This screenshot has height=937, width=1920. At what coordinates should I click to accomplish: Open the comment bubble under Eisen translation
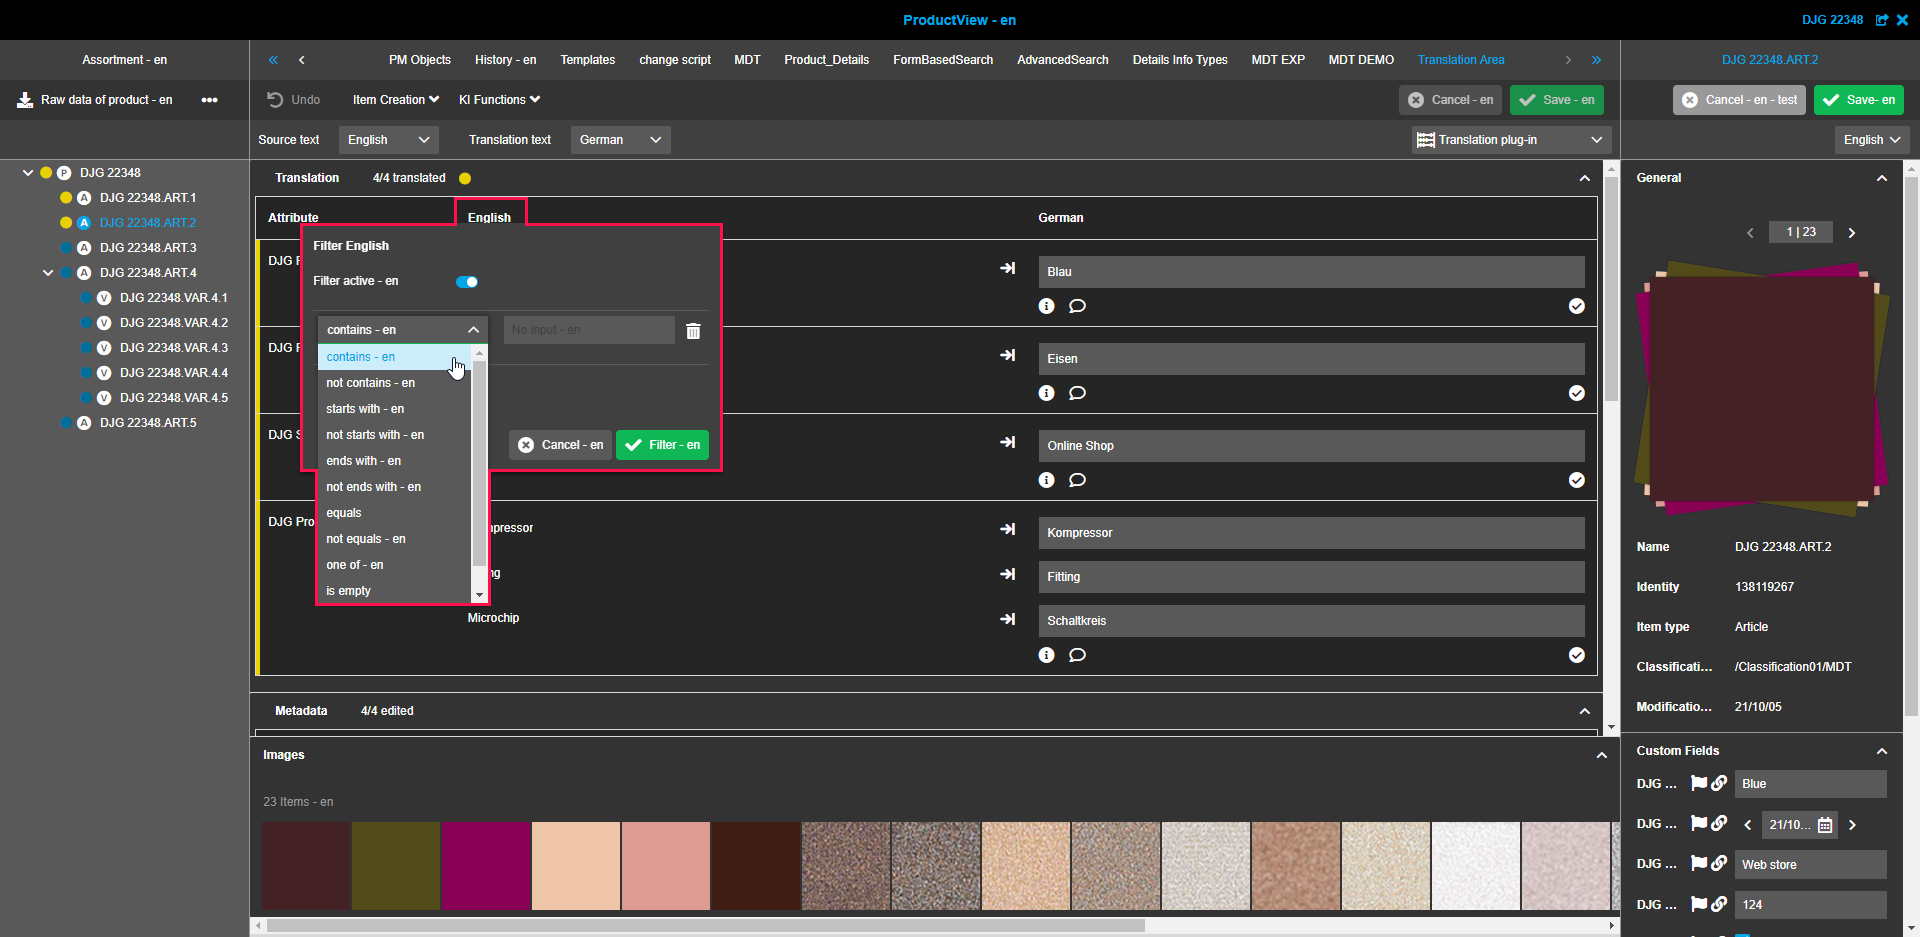1077,393
